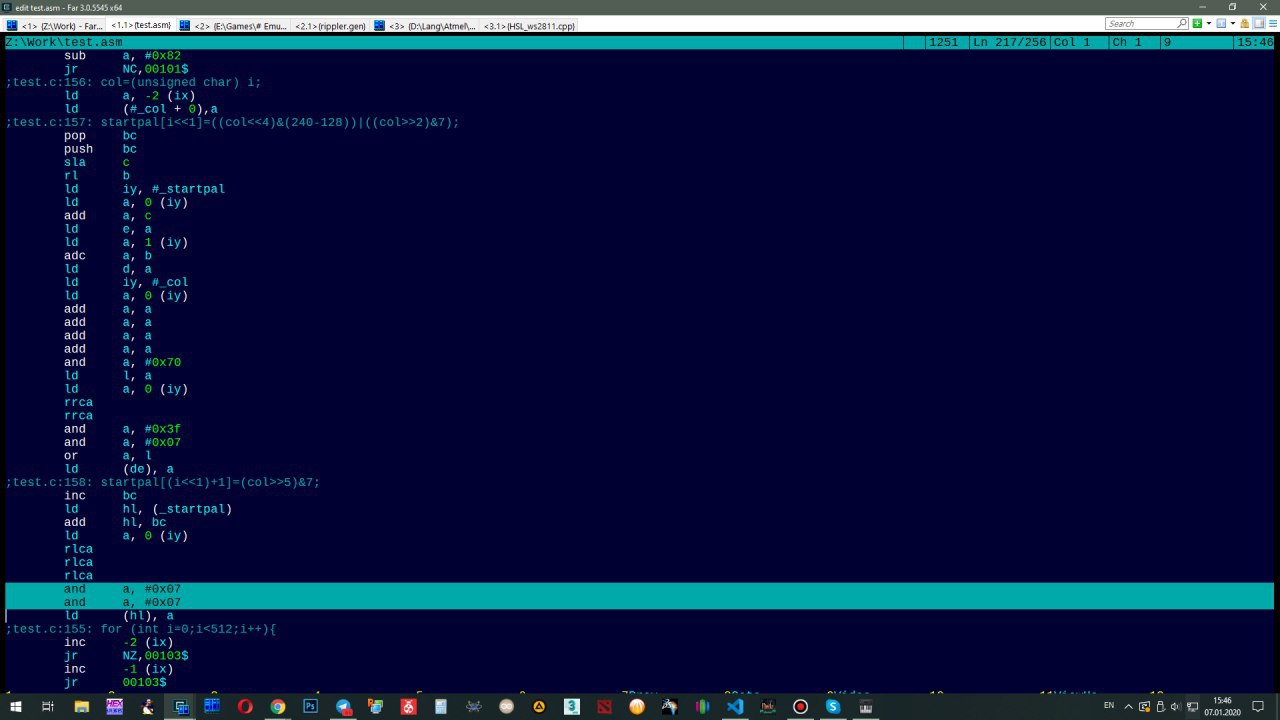Click the Ch 1 status field
The height and width of the screenshot is (720, 1280).
[1127, 42]
